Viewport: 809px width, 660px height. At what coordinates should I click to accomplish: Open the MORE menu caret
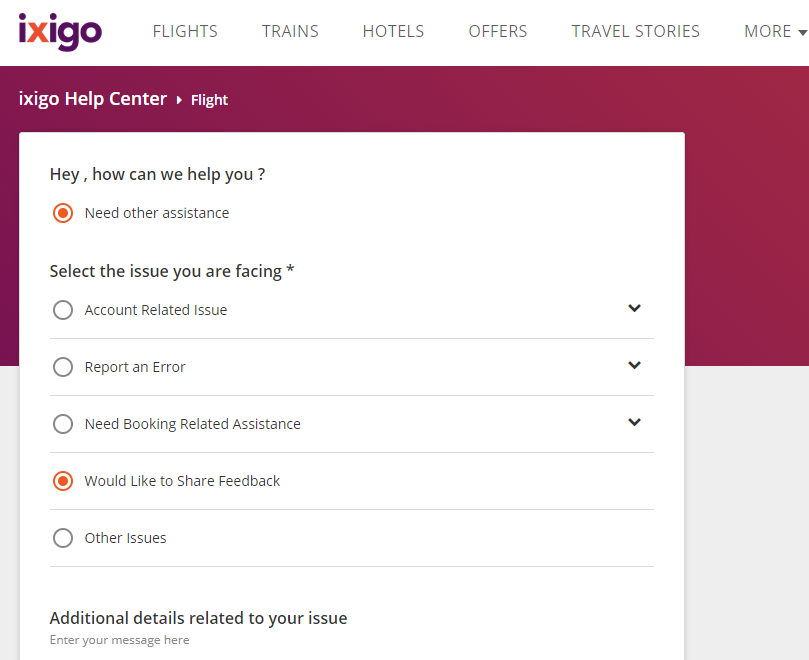pyautogui.click(x=802, y=33)
